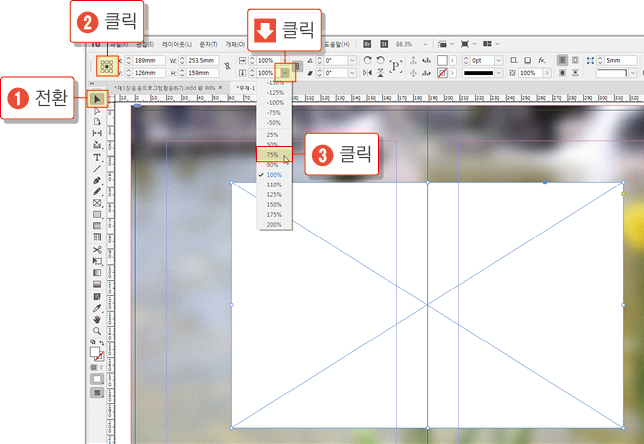Open scale Y percentage dropdown arrow
This screenshot has width=644, height=444.
point(285,73)
